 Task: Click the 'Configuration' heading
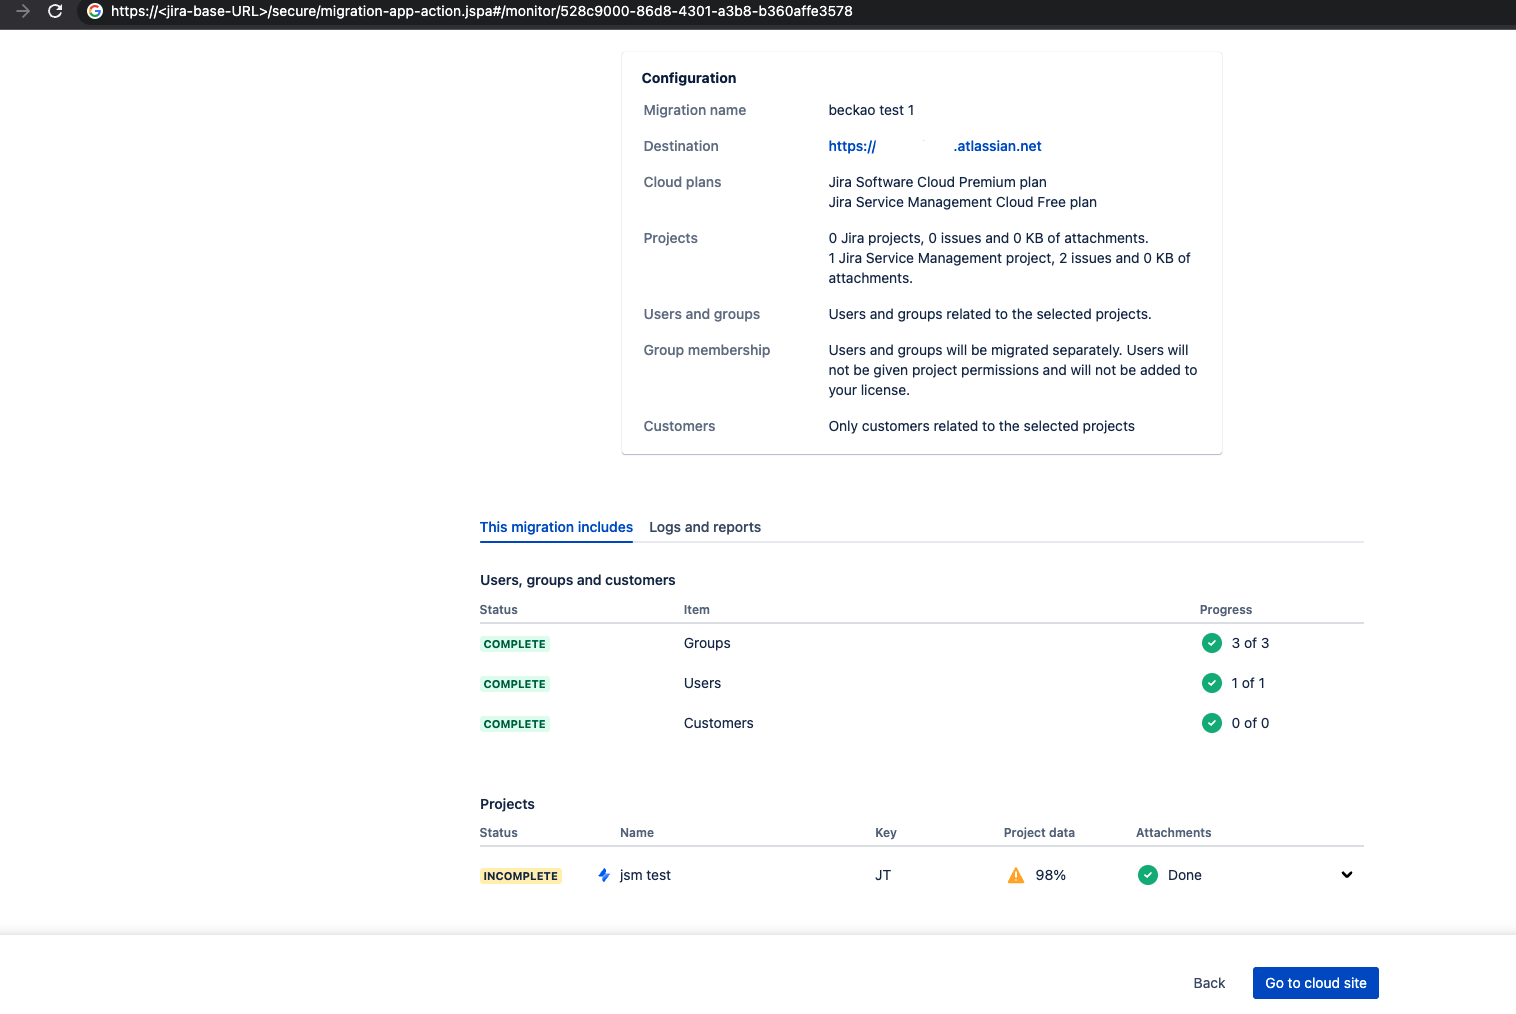689,78
